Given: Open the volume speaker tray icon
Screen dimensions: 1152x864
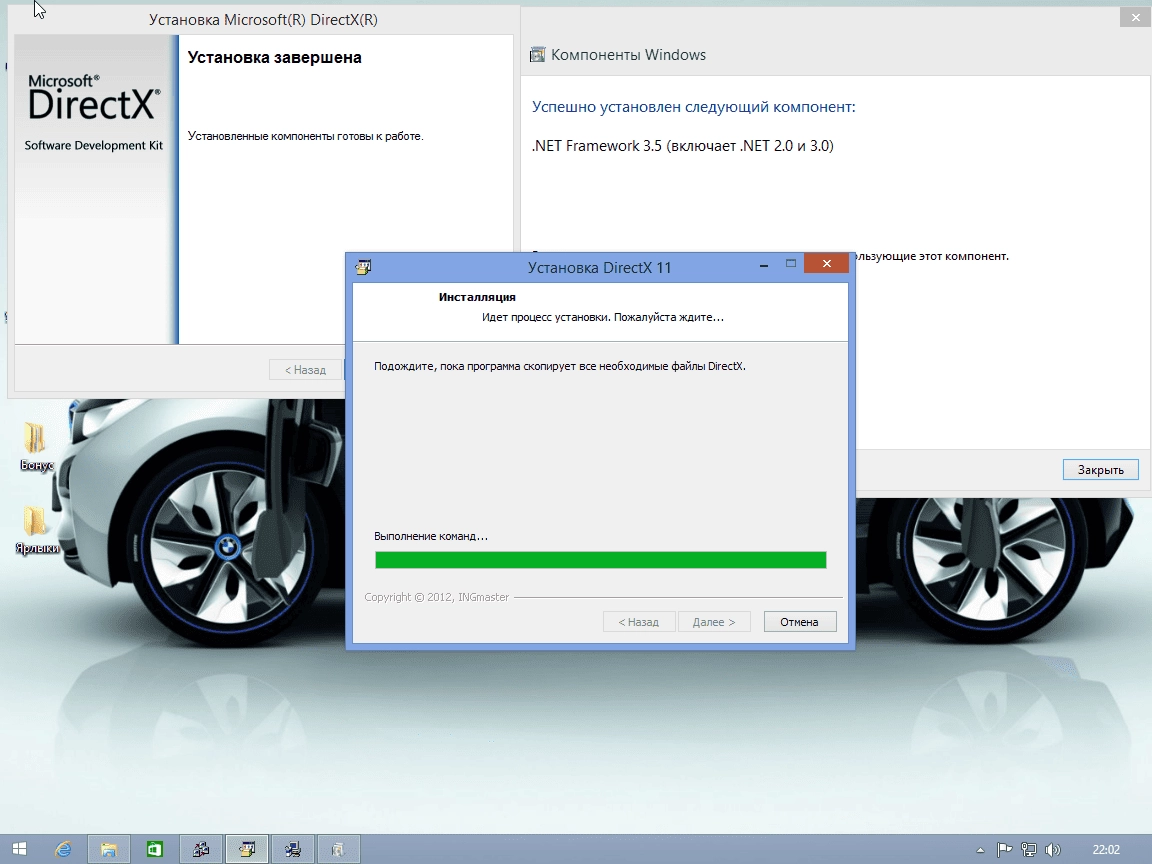Looking at the screenshot, I should [1053, 850].
